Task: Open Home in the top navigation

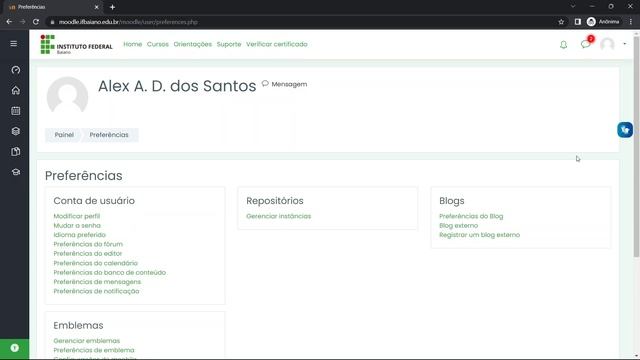Action: click(x=133, y=44)
